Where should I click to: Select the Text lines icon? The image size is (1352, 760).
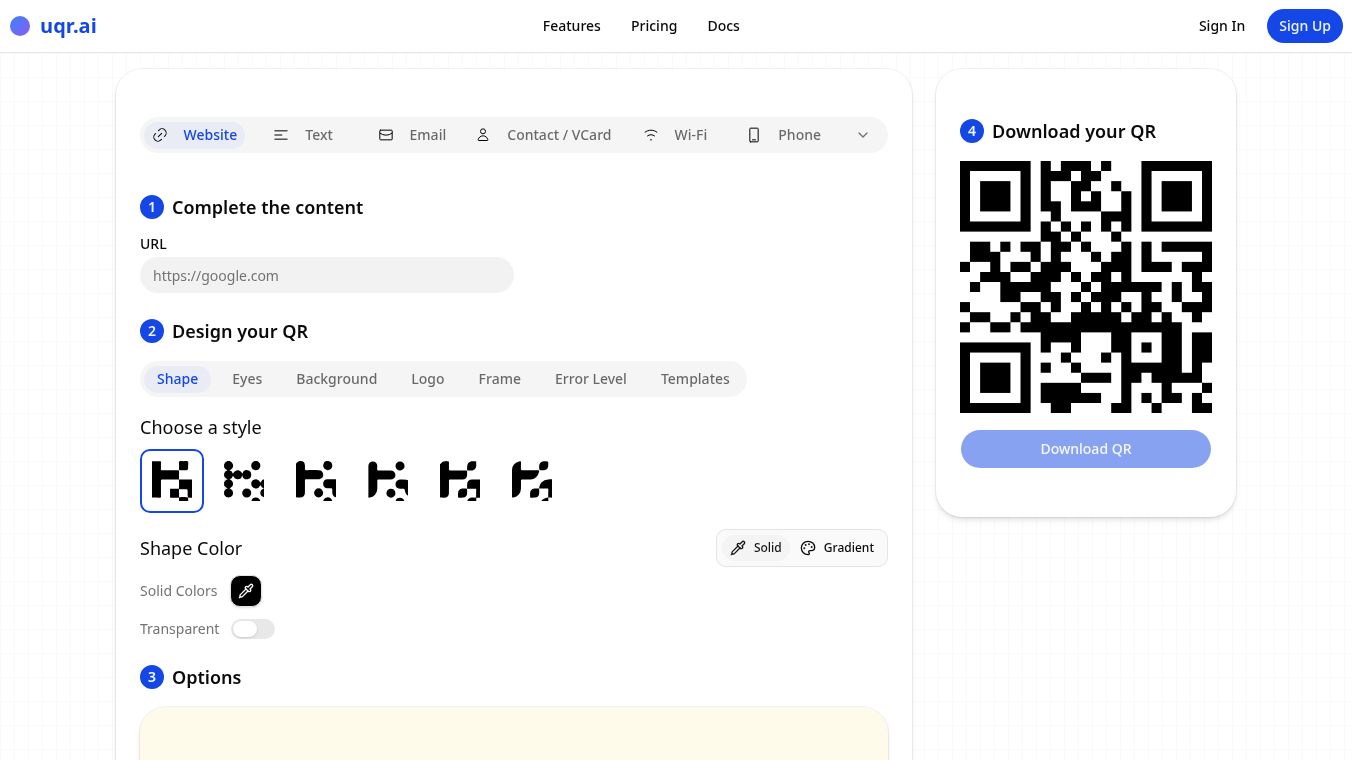[281, 135]
